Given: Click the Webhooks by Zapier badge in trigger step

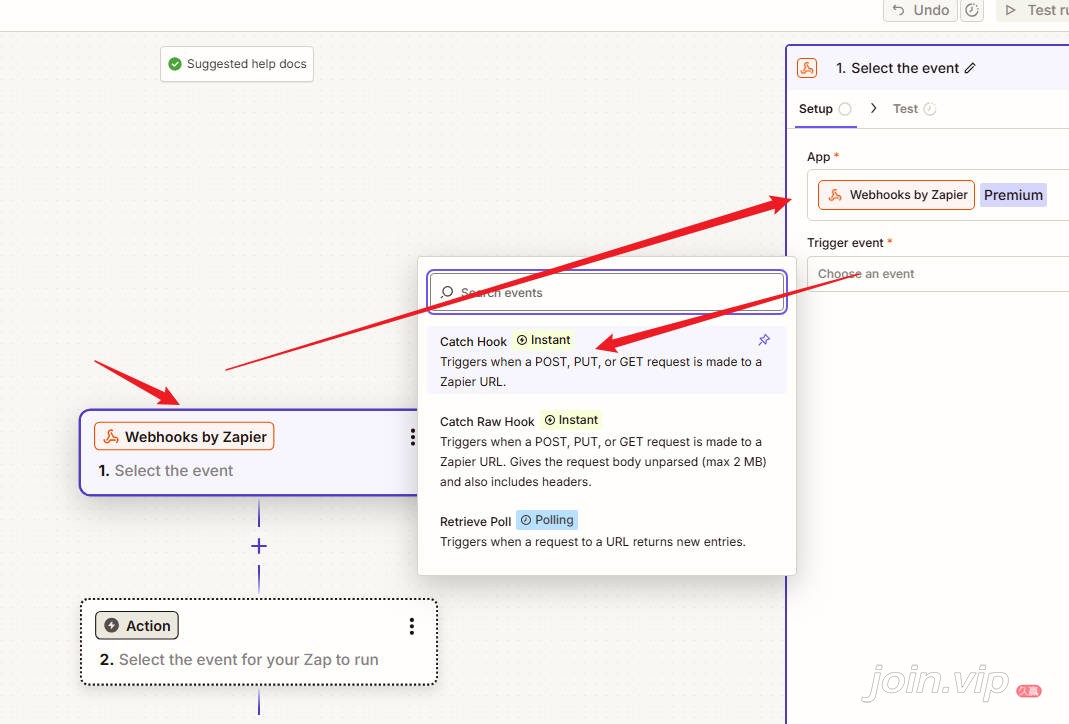Looking at the screenshot, I should click(x=184, y=437).
